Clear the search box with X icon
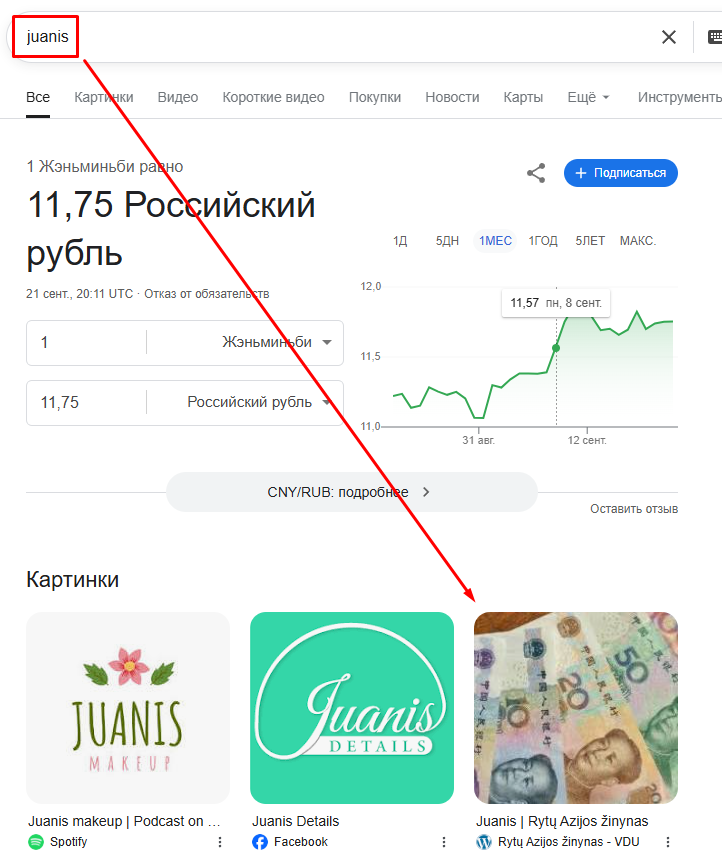This screenshot has width=722, height=862. (669, 37)
